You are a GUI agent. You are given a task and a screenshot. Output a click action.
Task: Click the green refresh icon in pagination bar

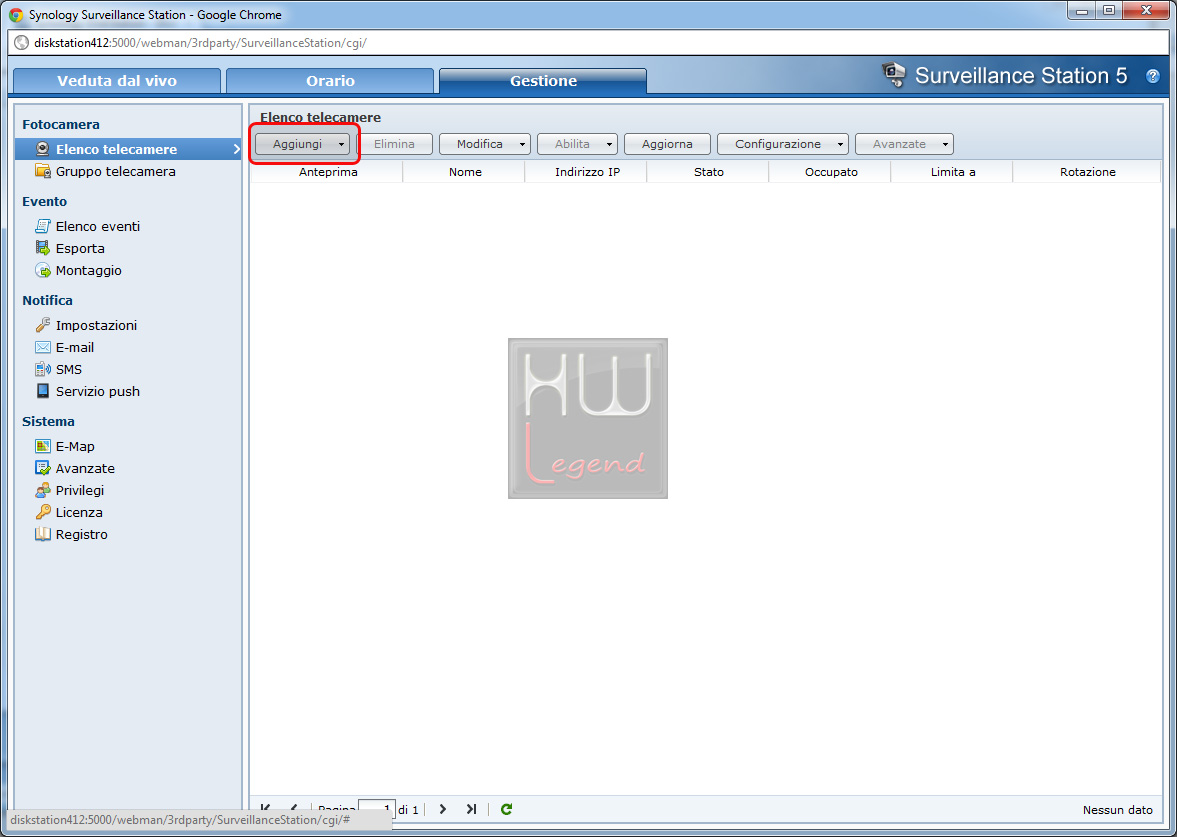point(506,809)
